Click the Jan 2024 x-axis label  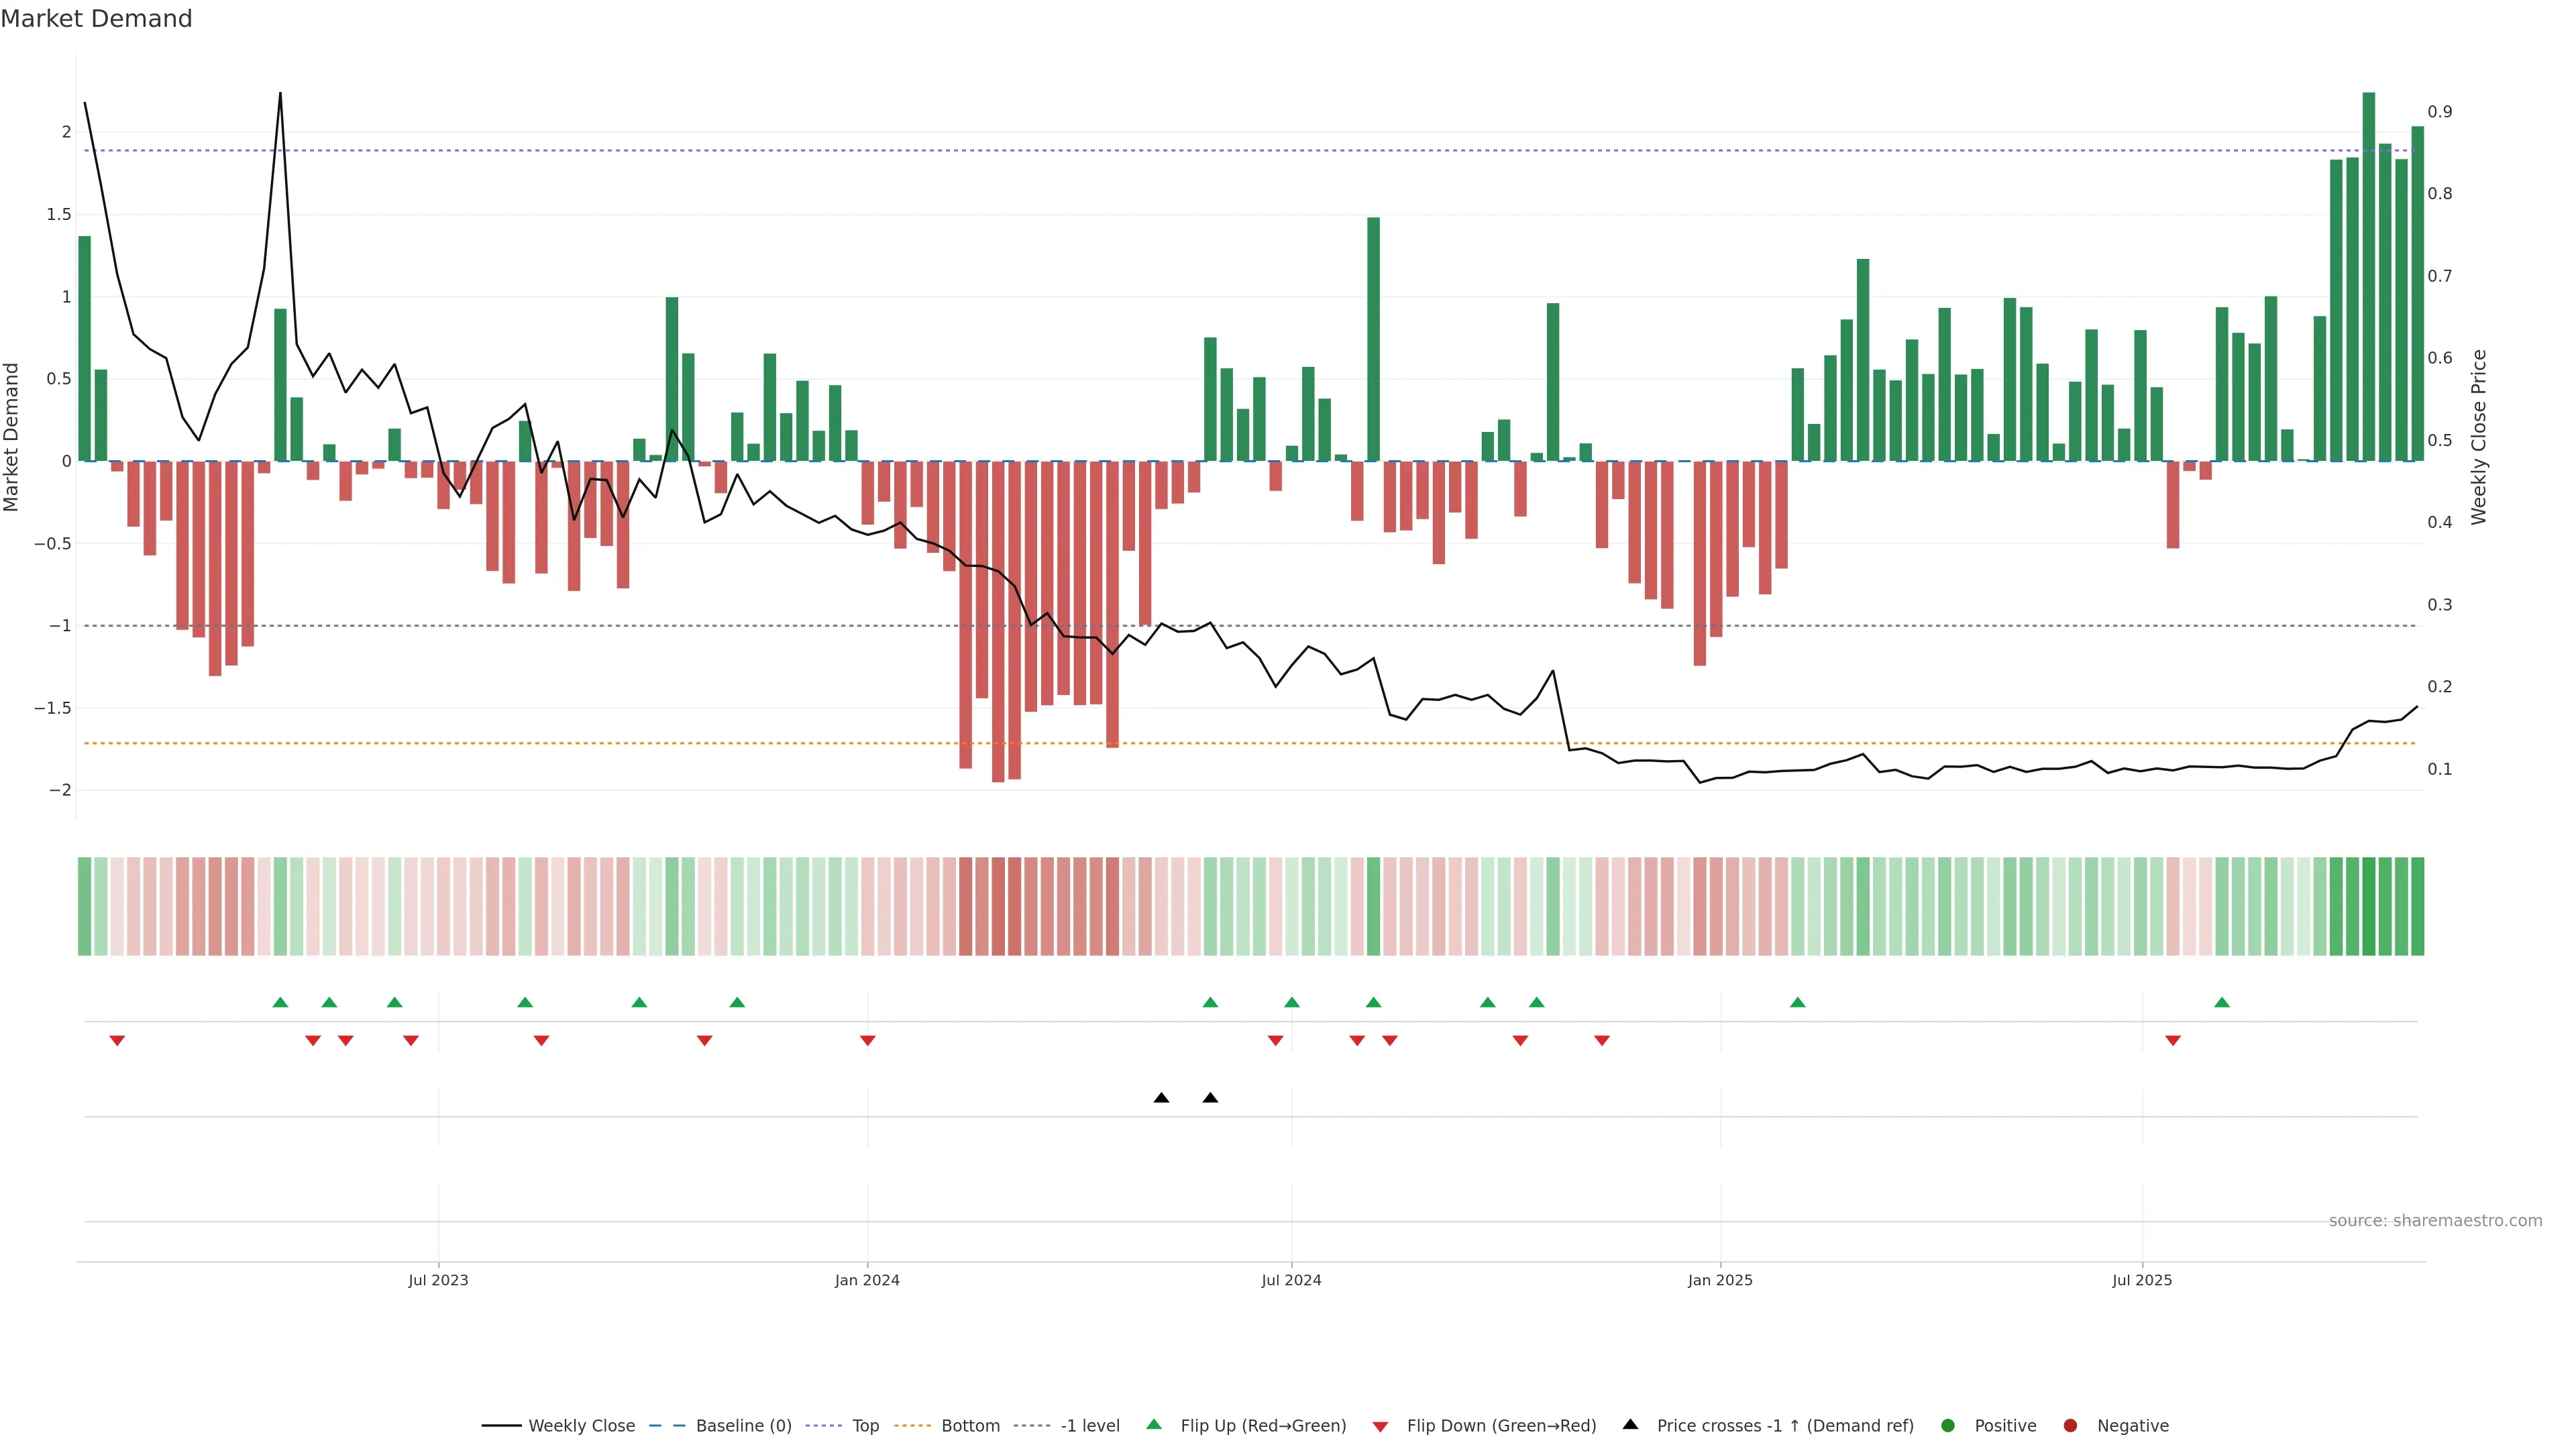[x=867, y=1280]
